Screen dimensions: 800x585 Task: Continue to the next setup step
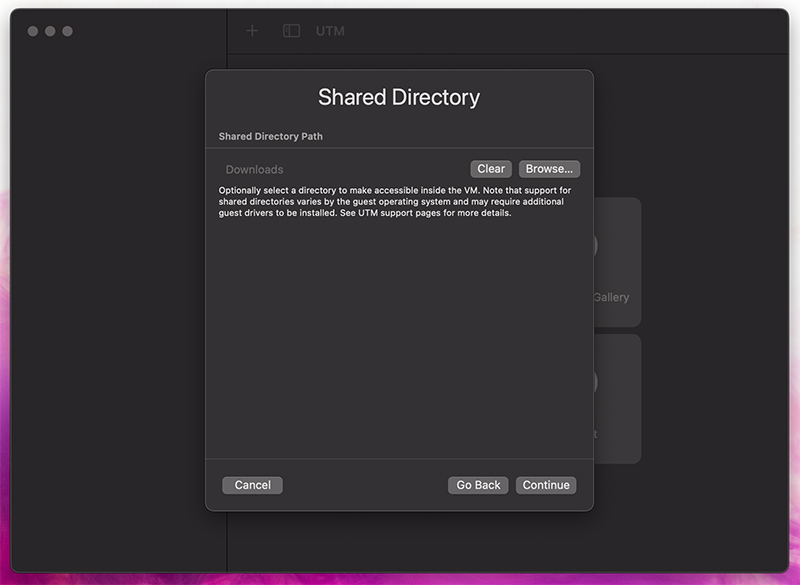(x=546, y=485)
